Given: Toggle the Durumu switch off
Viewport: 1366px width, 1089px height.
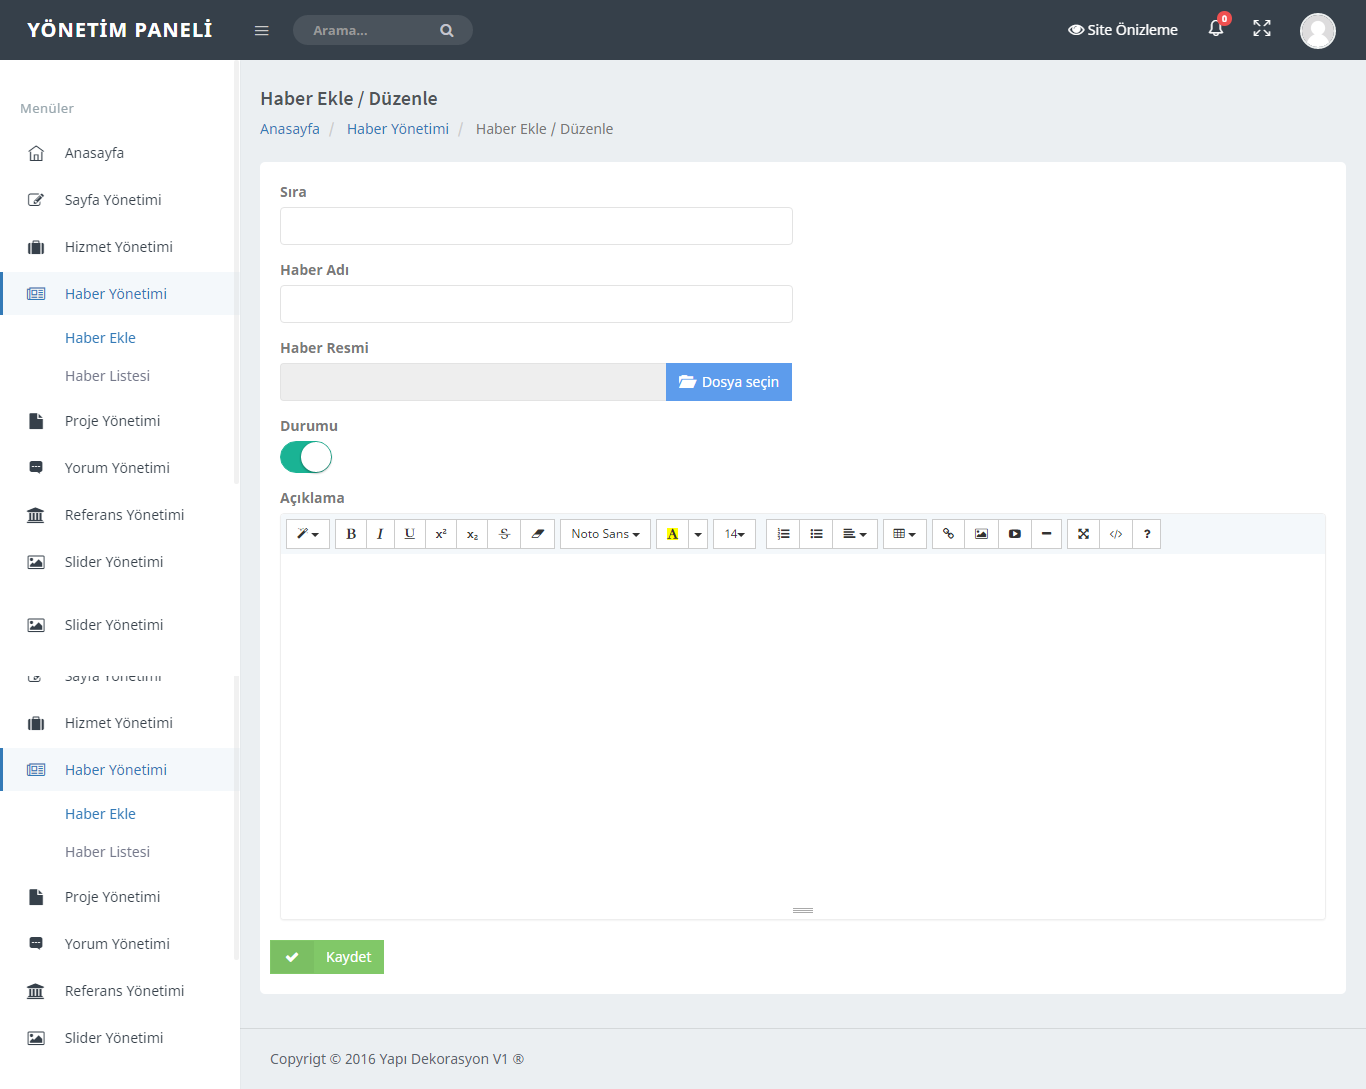Looking at the screenshot, I should click(306, 457).
